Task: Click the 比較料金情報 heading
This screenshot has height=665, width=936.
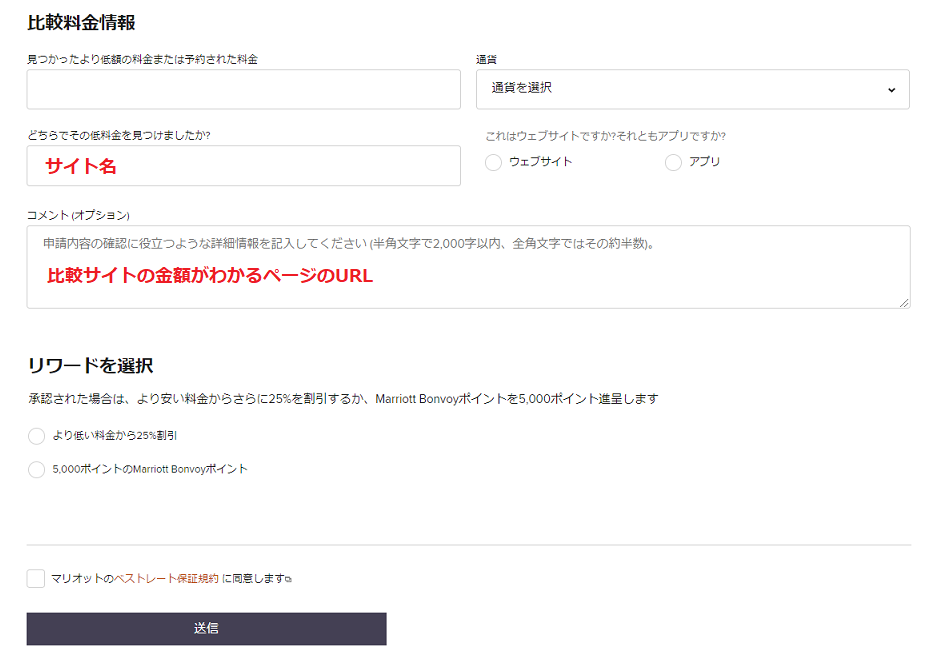Action: 81,23
